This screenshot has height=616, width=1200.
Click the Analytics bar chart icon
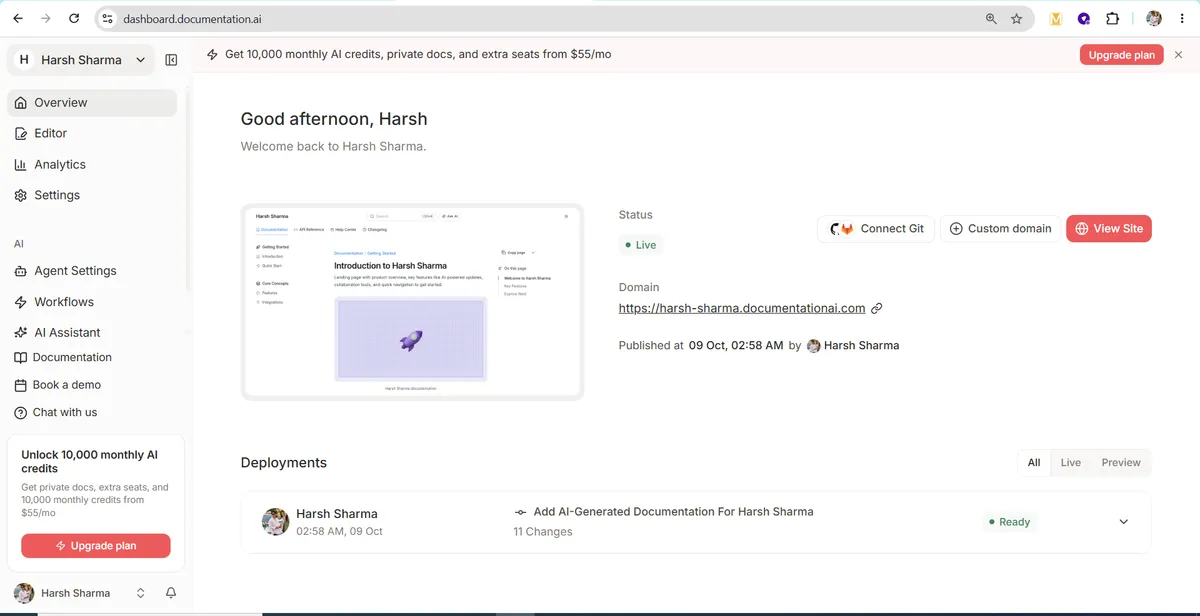click(x=21, y=164)
